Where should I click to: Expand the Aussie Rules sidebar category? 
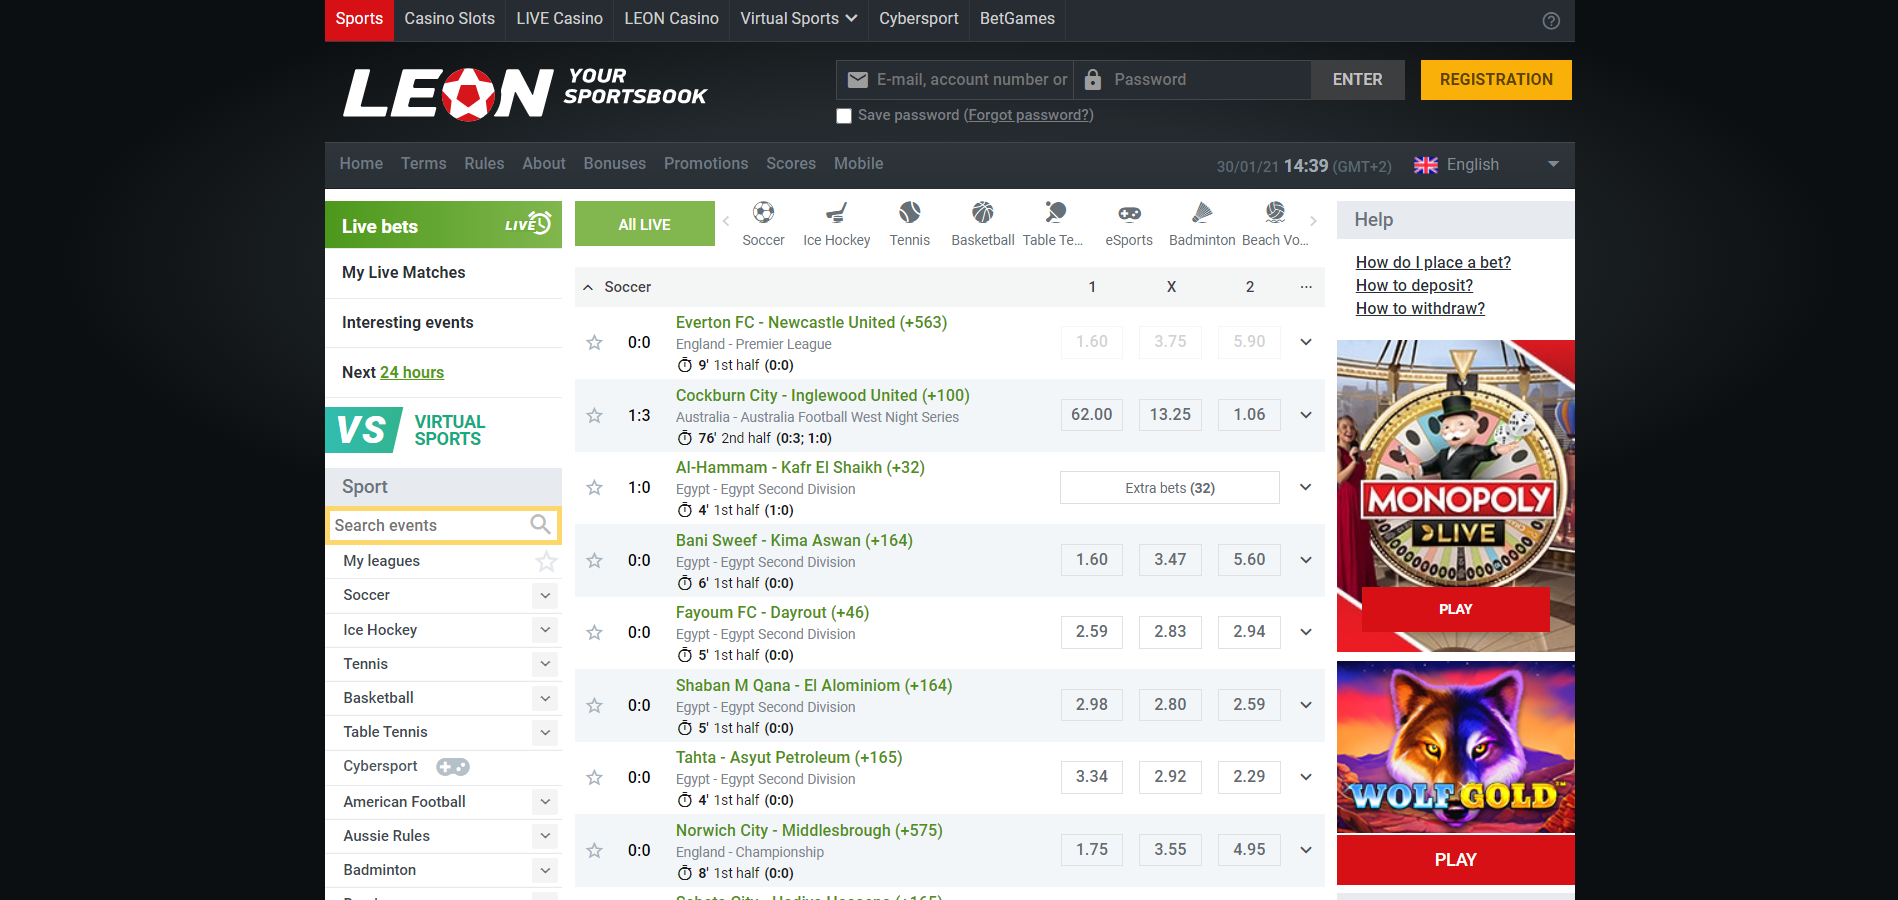click(x=545, y=836)
